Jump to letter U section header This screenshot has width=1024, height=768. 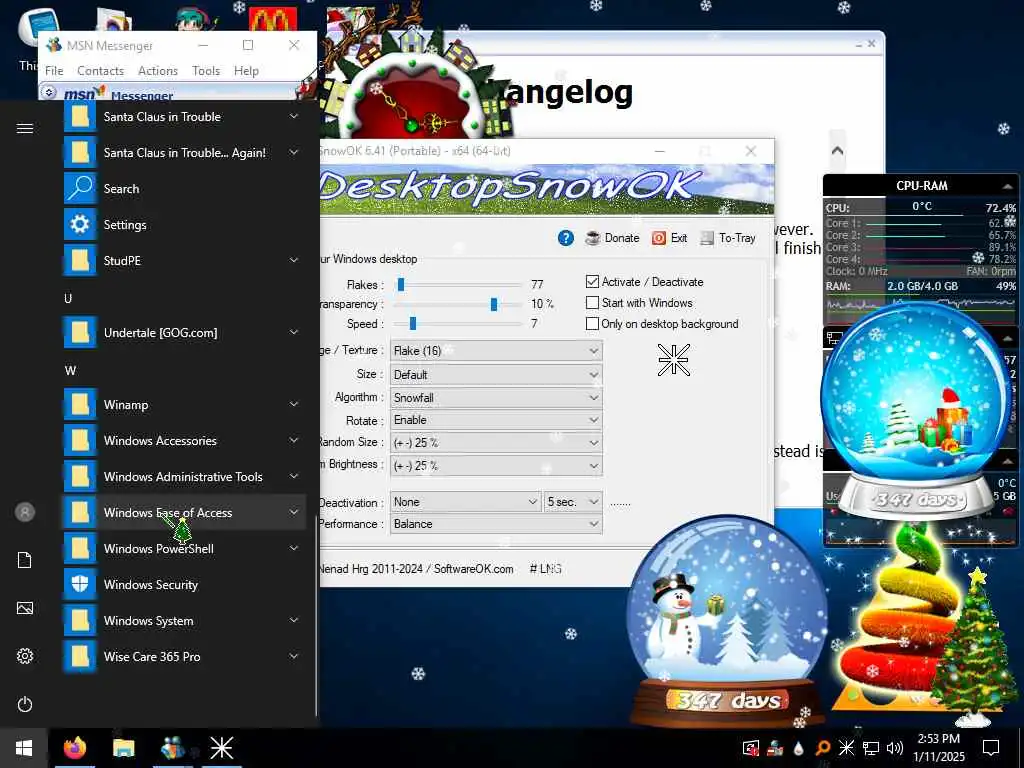pyautogui.click(x=68, y=298)
